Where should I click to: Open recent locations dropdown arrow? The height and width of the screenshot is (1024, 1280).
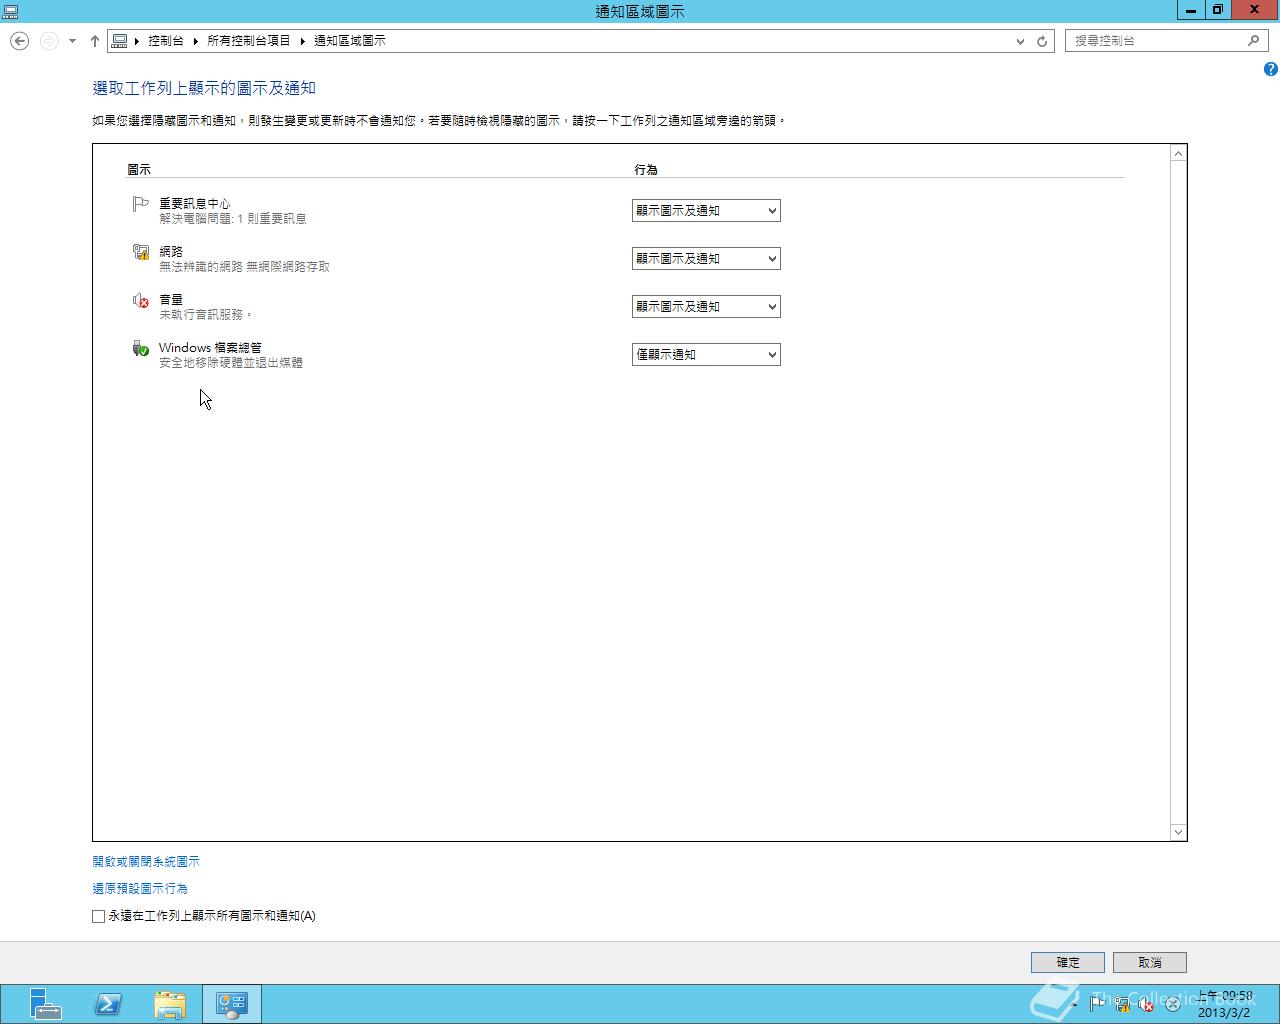click(x=72, y=41)
